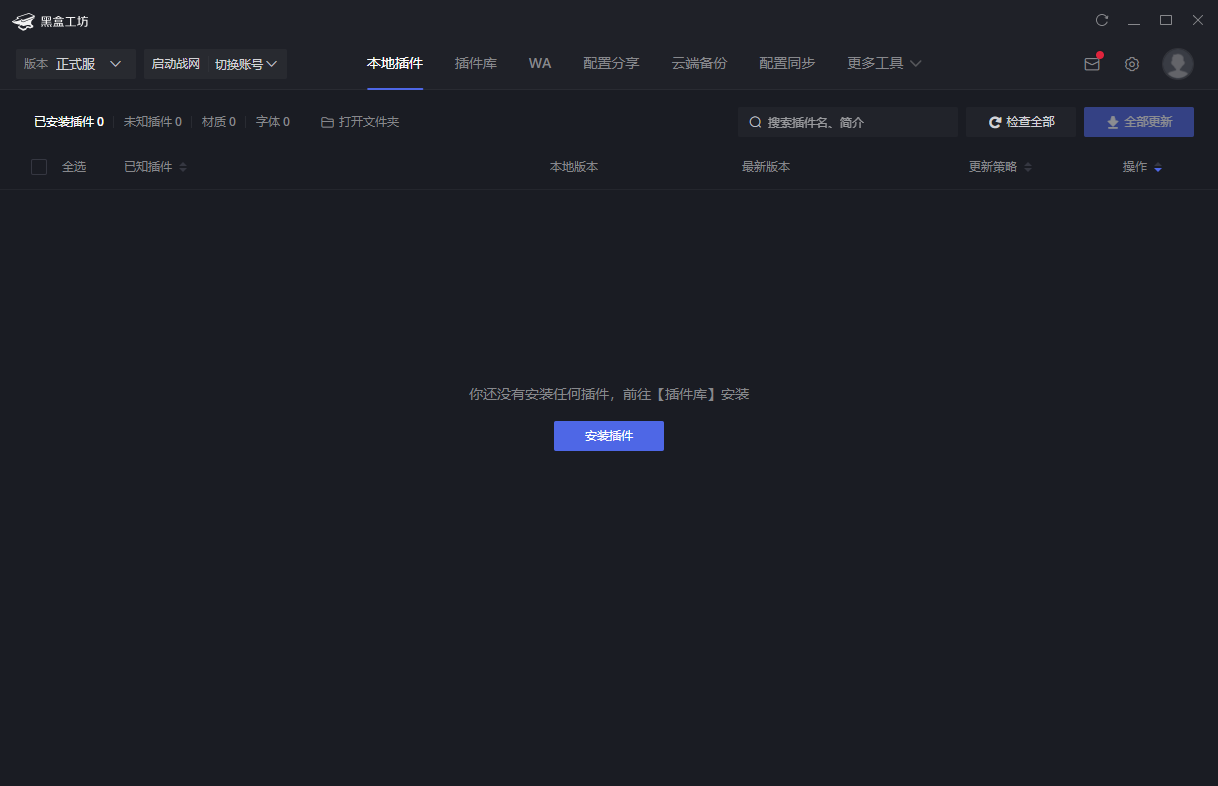Toggle the 全选 select-all checkbox
Image resolution: width=1218 pixels, height=786 pixels.
pos(39,166)
